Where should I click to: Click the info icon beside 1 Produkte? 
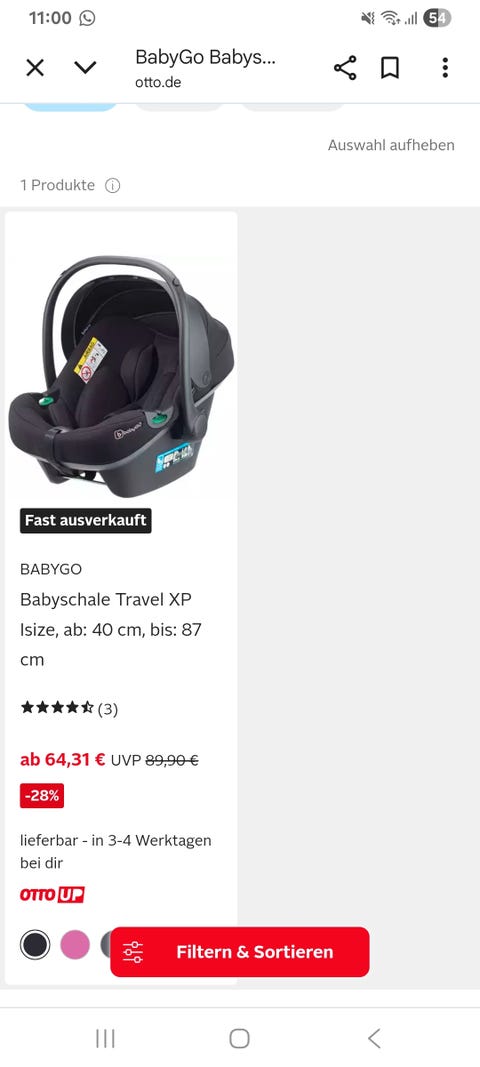(x=112, y=185)
